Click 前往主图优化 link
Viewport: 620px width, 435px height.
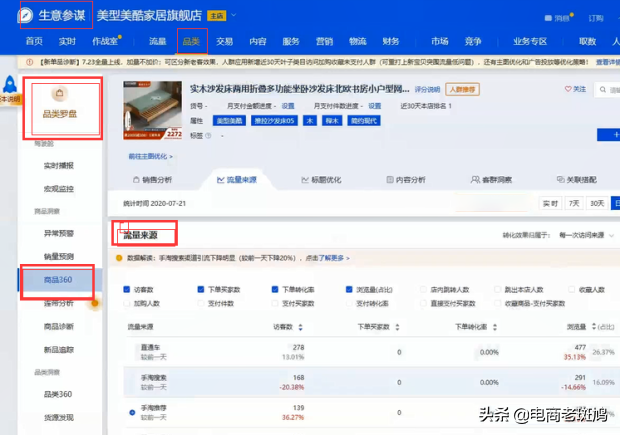[150, 156]
